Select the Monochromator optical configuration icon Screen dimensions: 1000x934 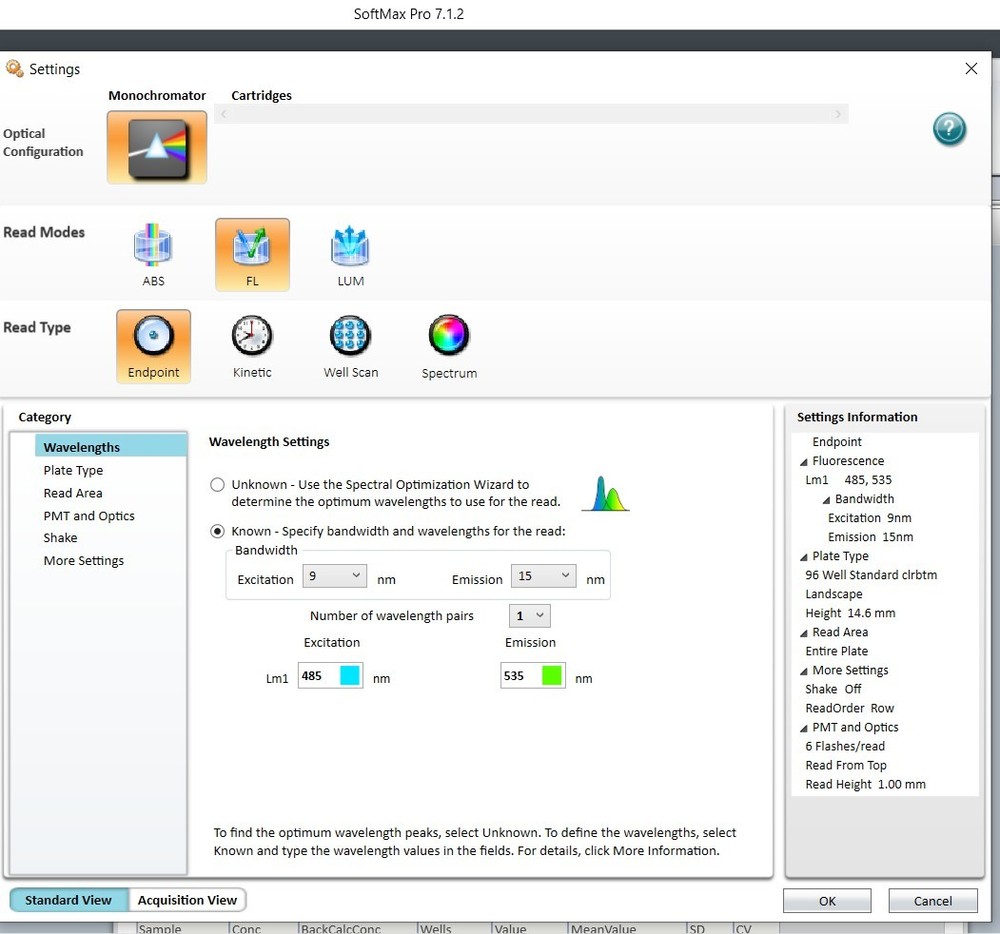[157, 147]
